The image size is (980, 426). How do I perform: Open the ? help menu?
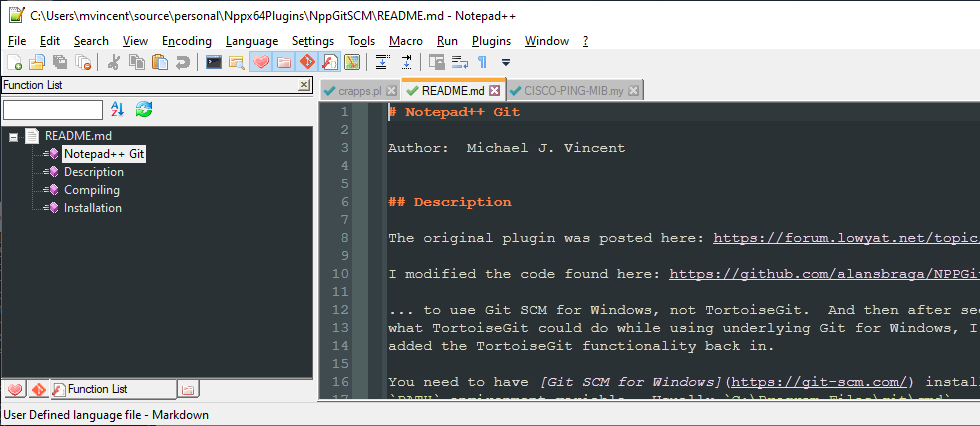click(586, 41)
